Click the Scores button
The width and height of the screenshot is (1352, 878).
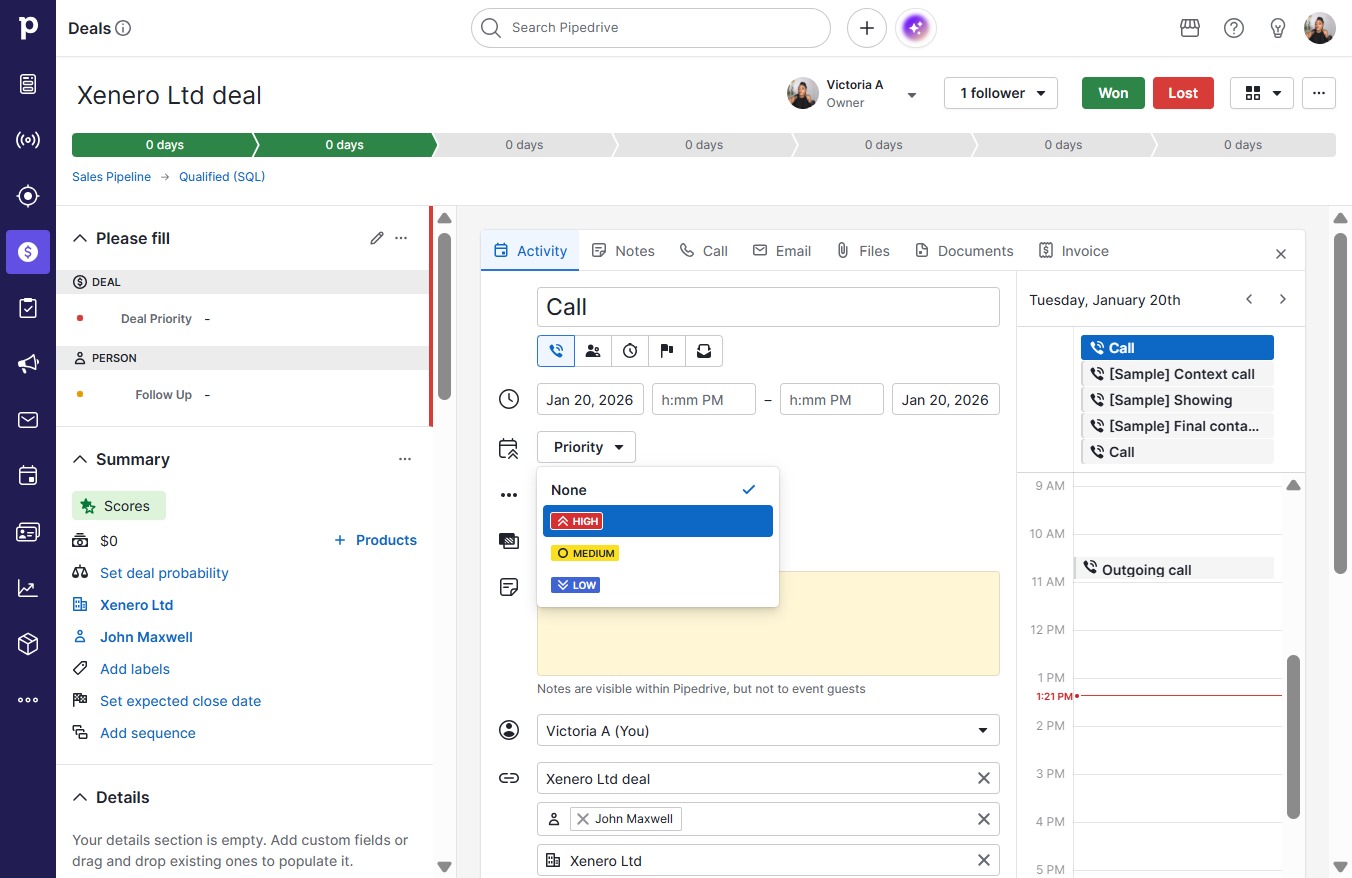click(119, 506)
